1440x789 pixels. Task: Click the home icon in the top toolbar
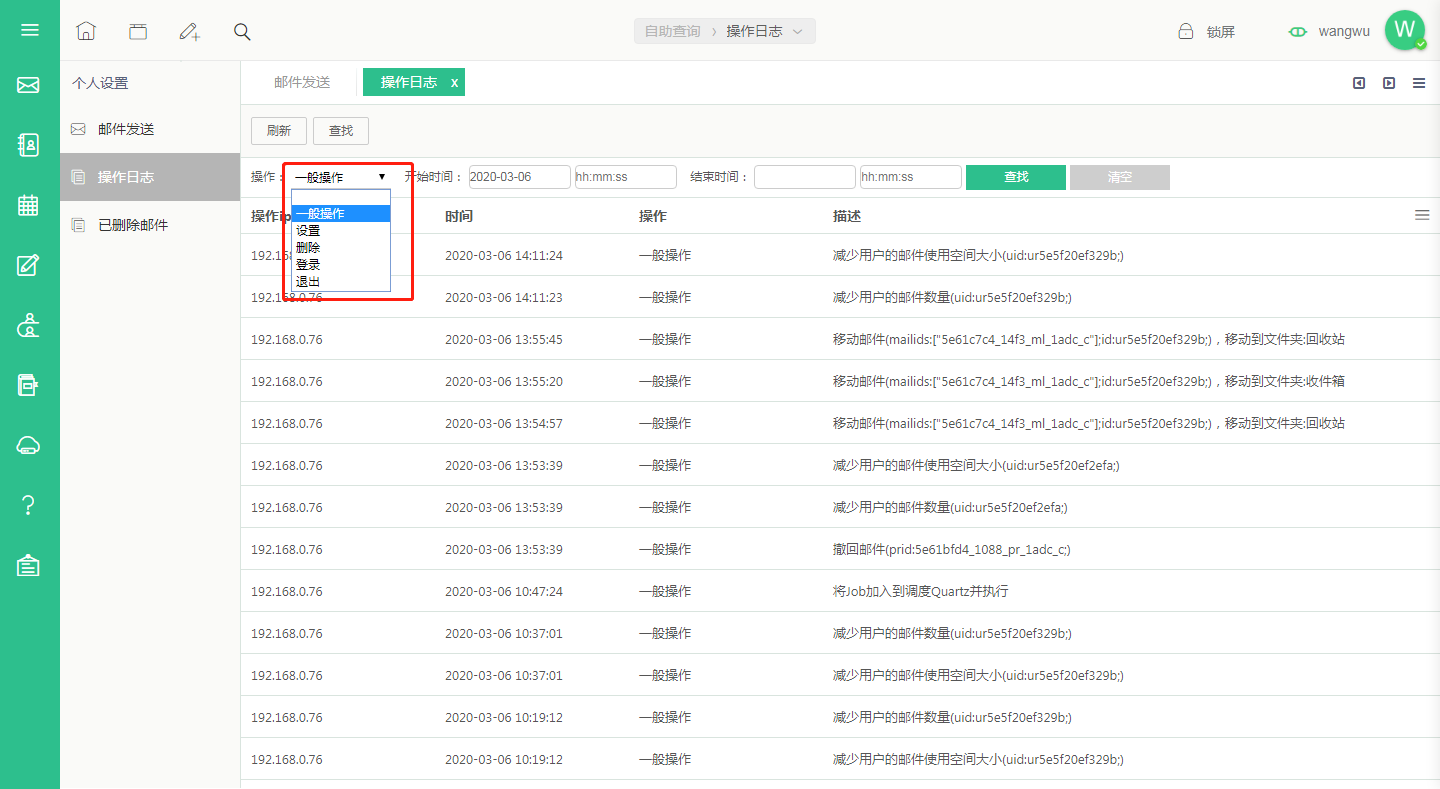coord(86,31)
